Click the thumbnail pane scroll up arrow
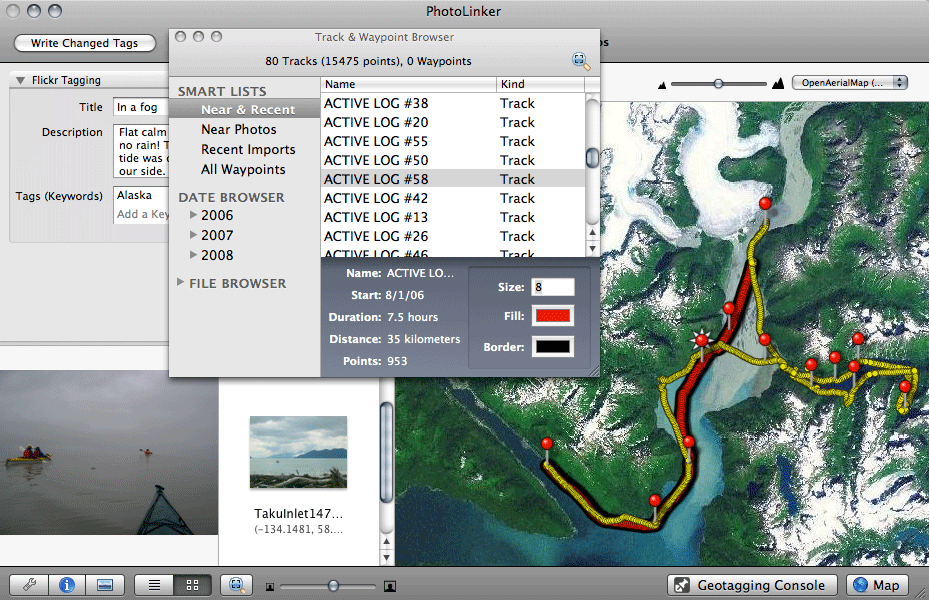Image resolution: width=929 pixels, height=600 pixels. [x=386, y=542]
